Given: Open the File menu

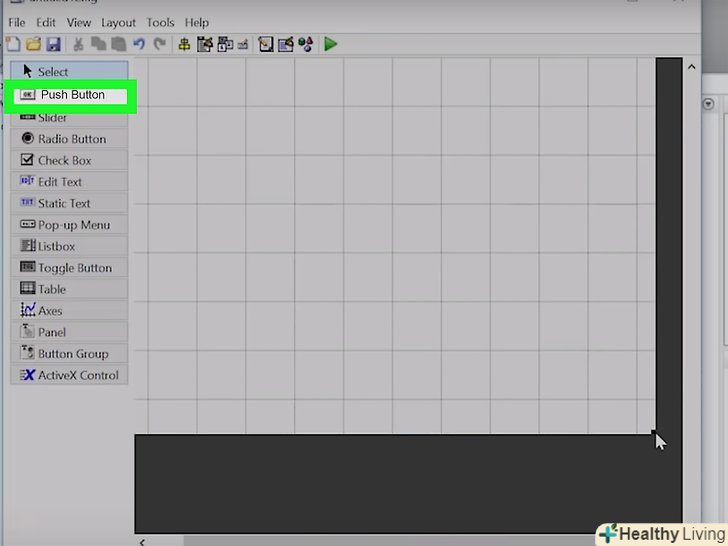Looking at the screenshot, I should 17,22.
